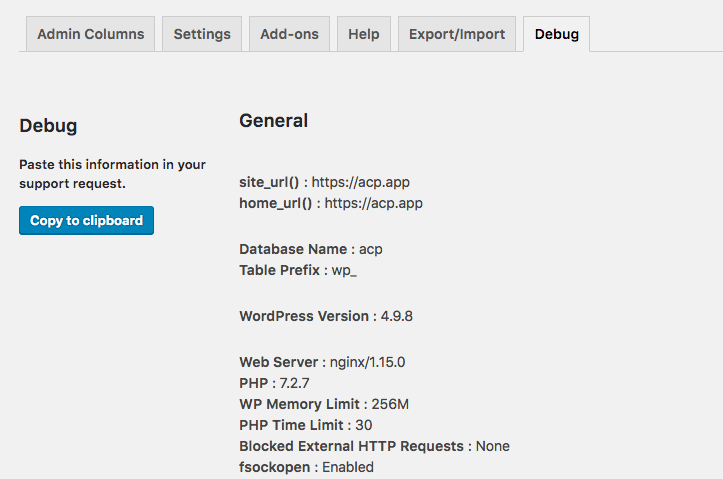Viewport: 723px width, 479px height.
Task: Open the Admin Columns tab
Action: pos(90,34)
